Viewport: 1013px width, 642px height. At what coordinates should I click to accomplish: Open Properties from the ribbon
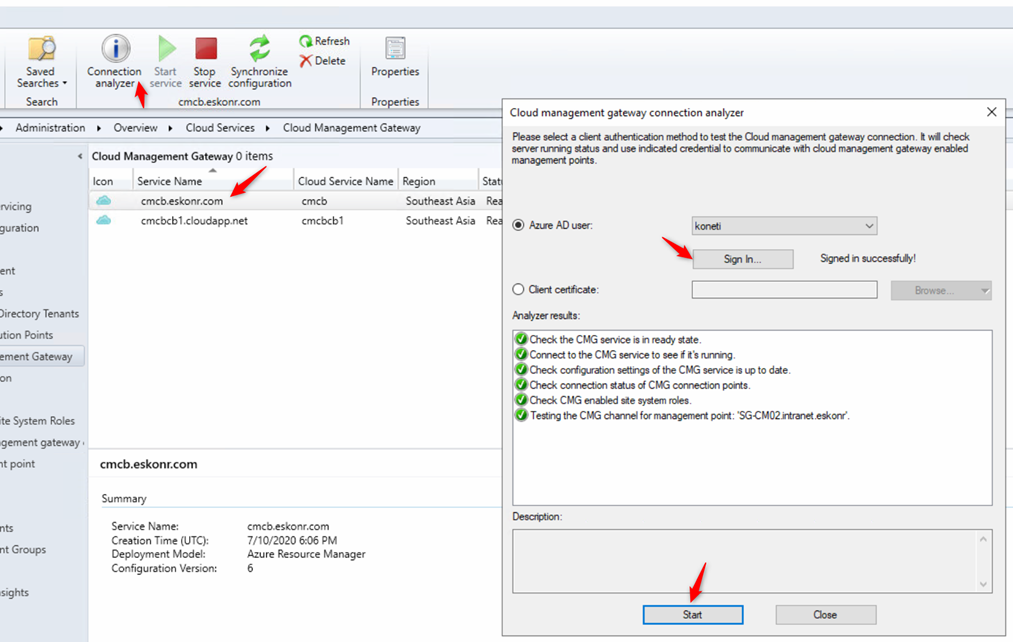click(395, 58)
